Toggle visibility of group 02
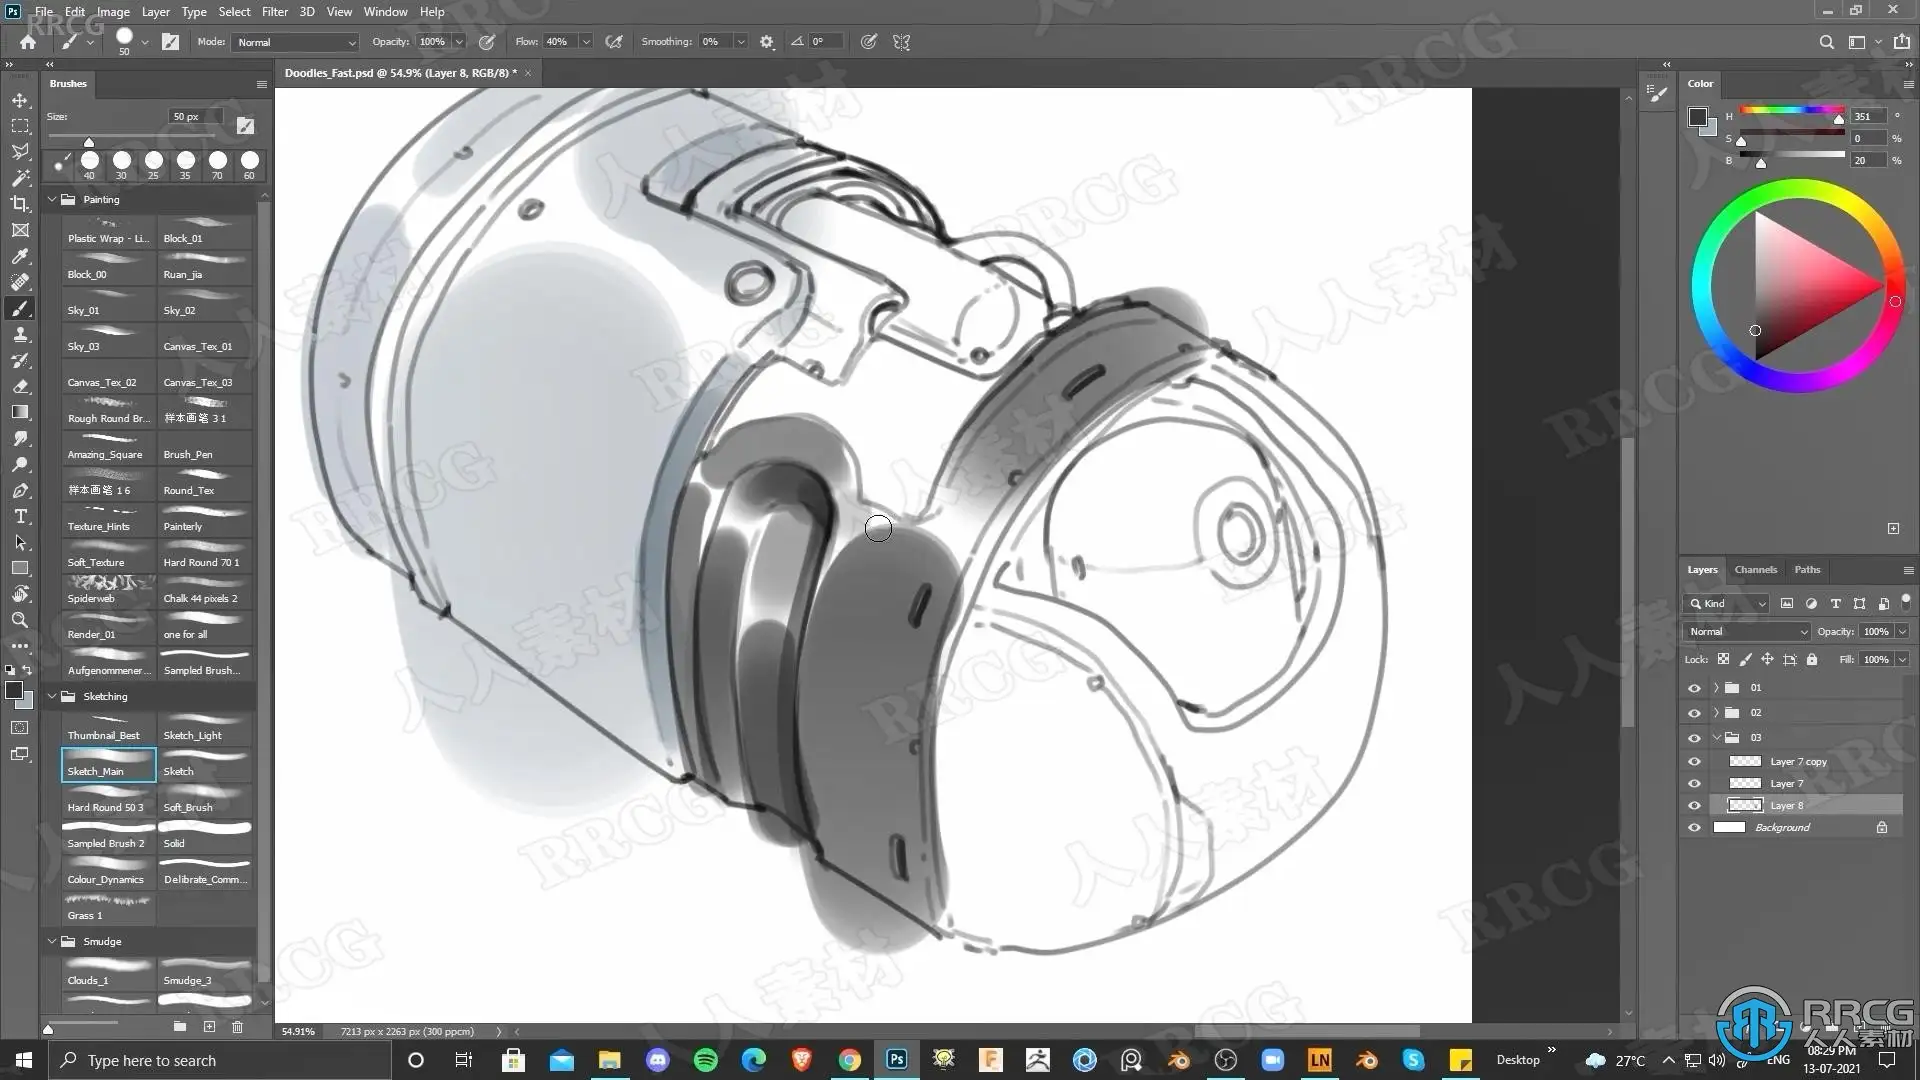 pyautogui.click(x=1694, y=713)
